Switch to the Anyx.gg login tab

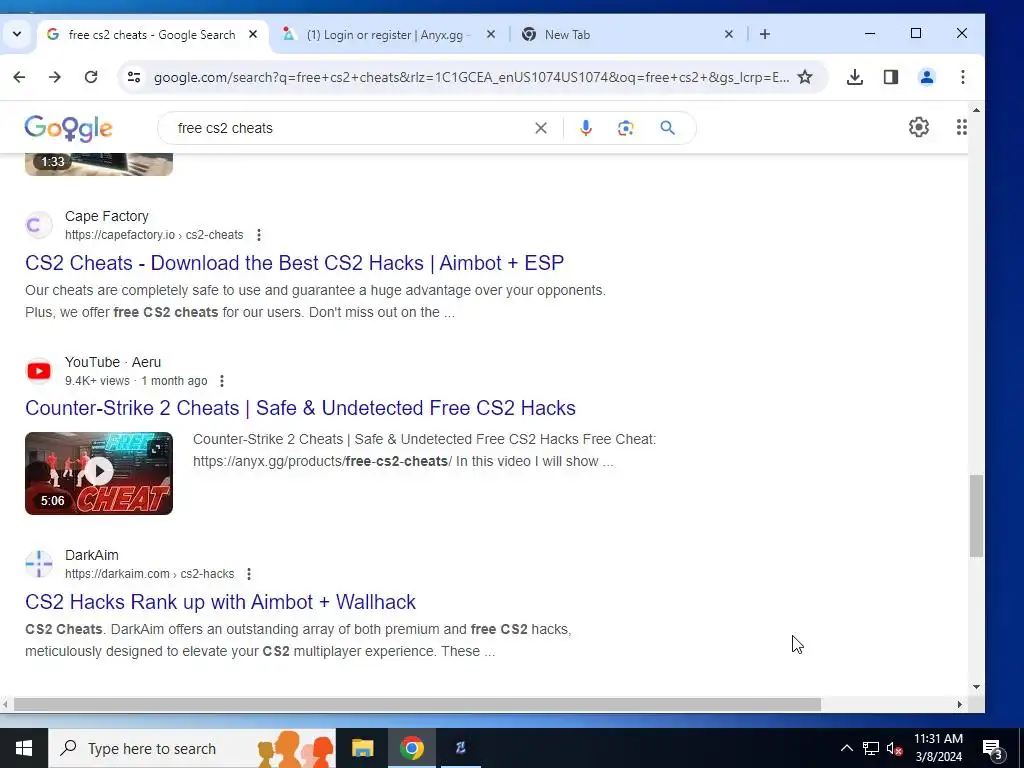(x=388, y=35)
